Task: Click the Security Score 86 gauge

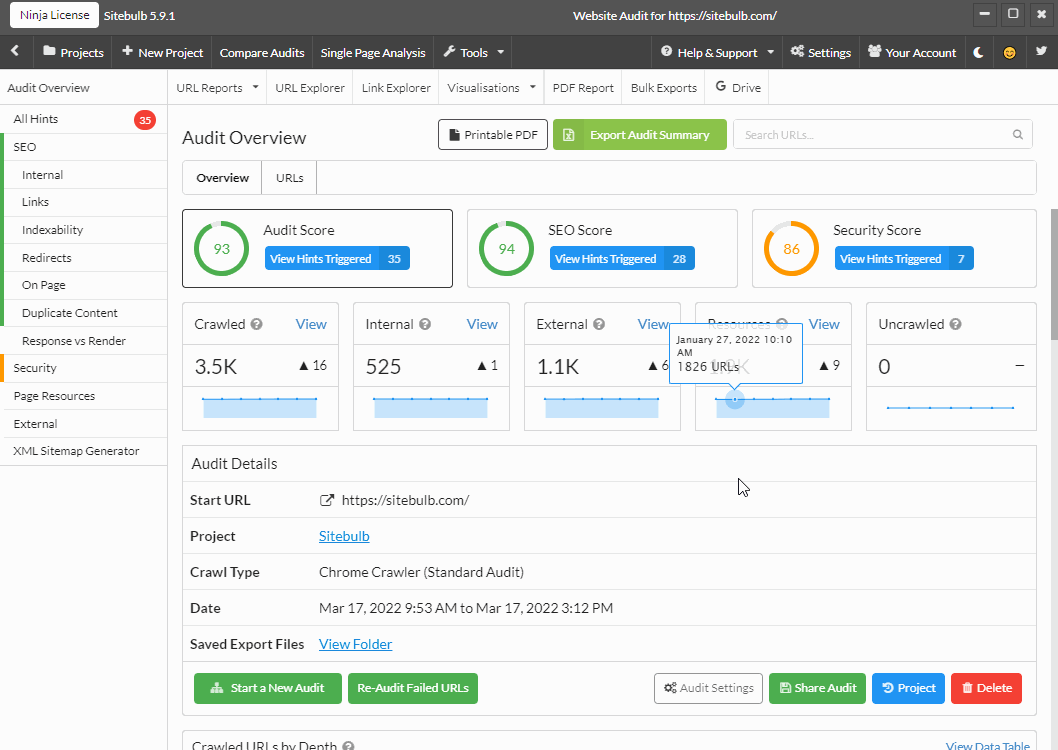Action: [791, 248]
